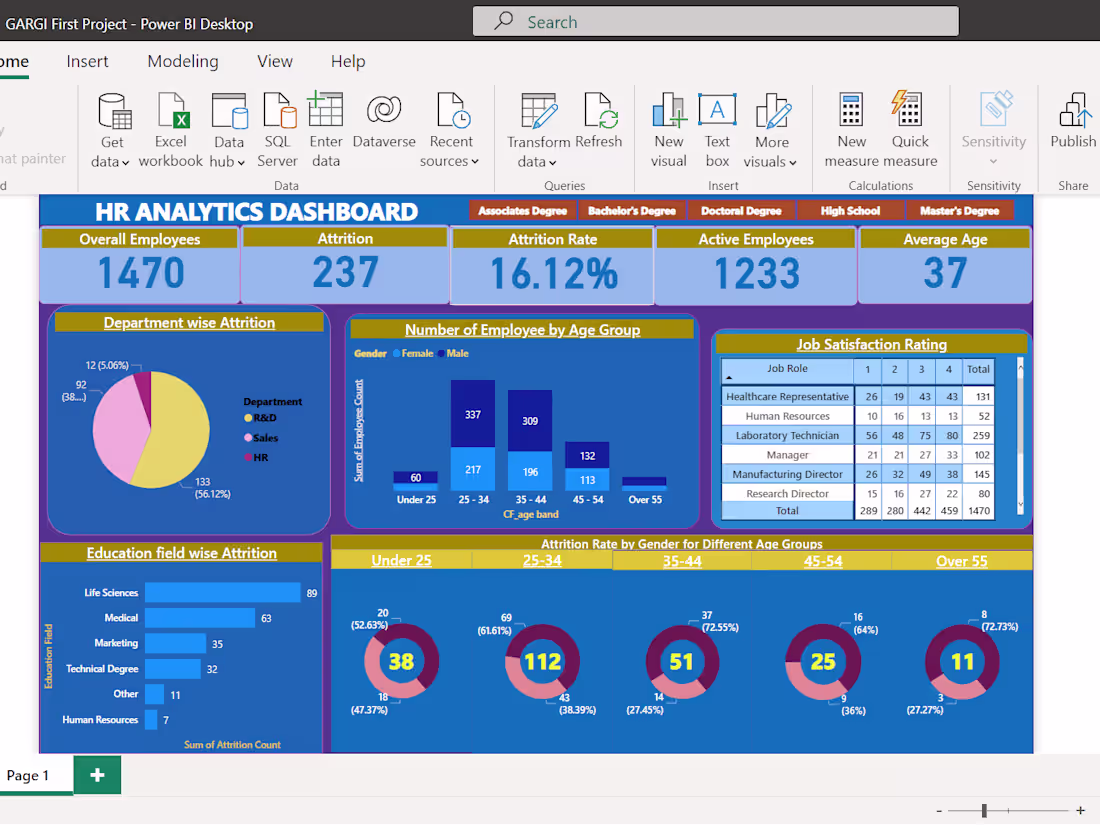Add a new report page with plus button
This screenshot has height=825, width=1100.
pos(96,774)
